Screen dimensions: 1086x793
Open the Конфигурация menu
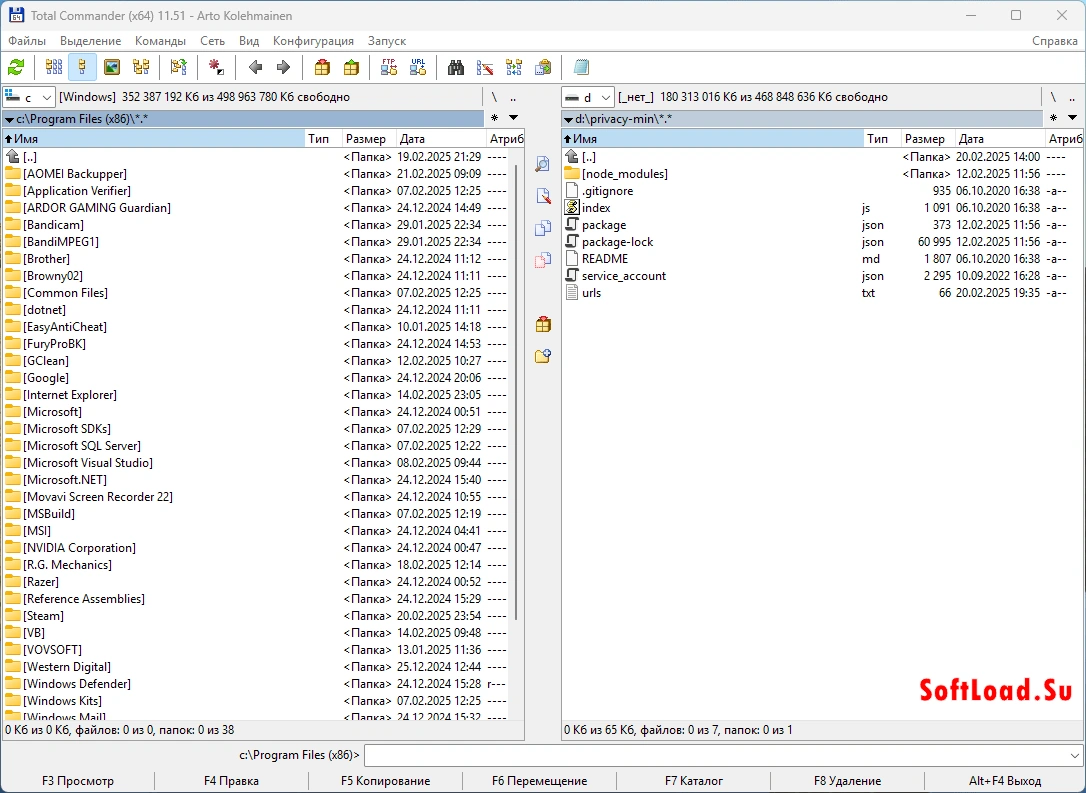coord(313,41)
